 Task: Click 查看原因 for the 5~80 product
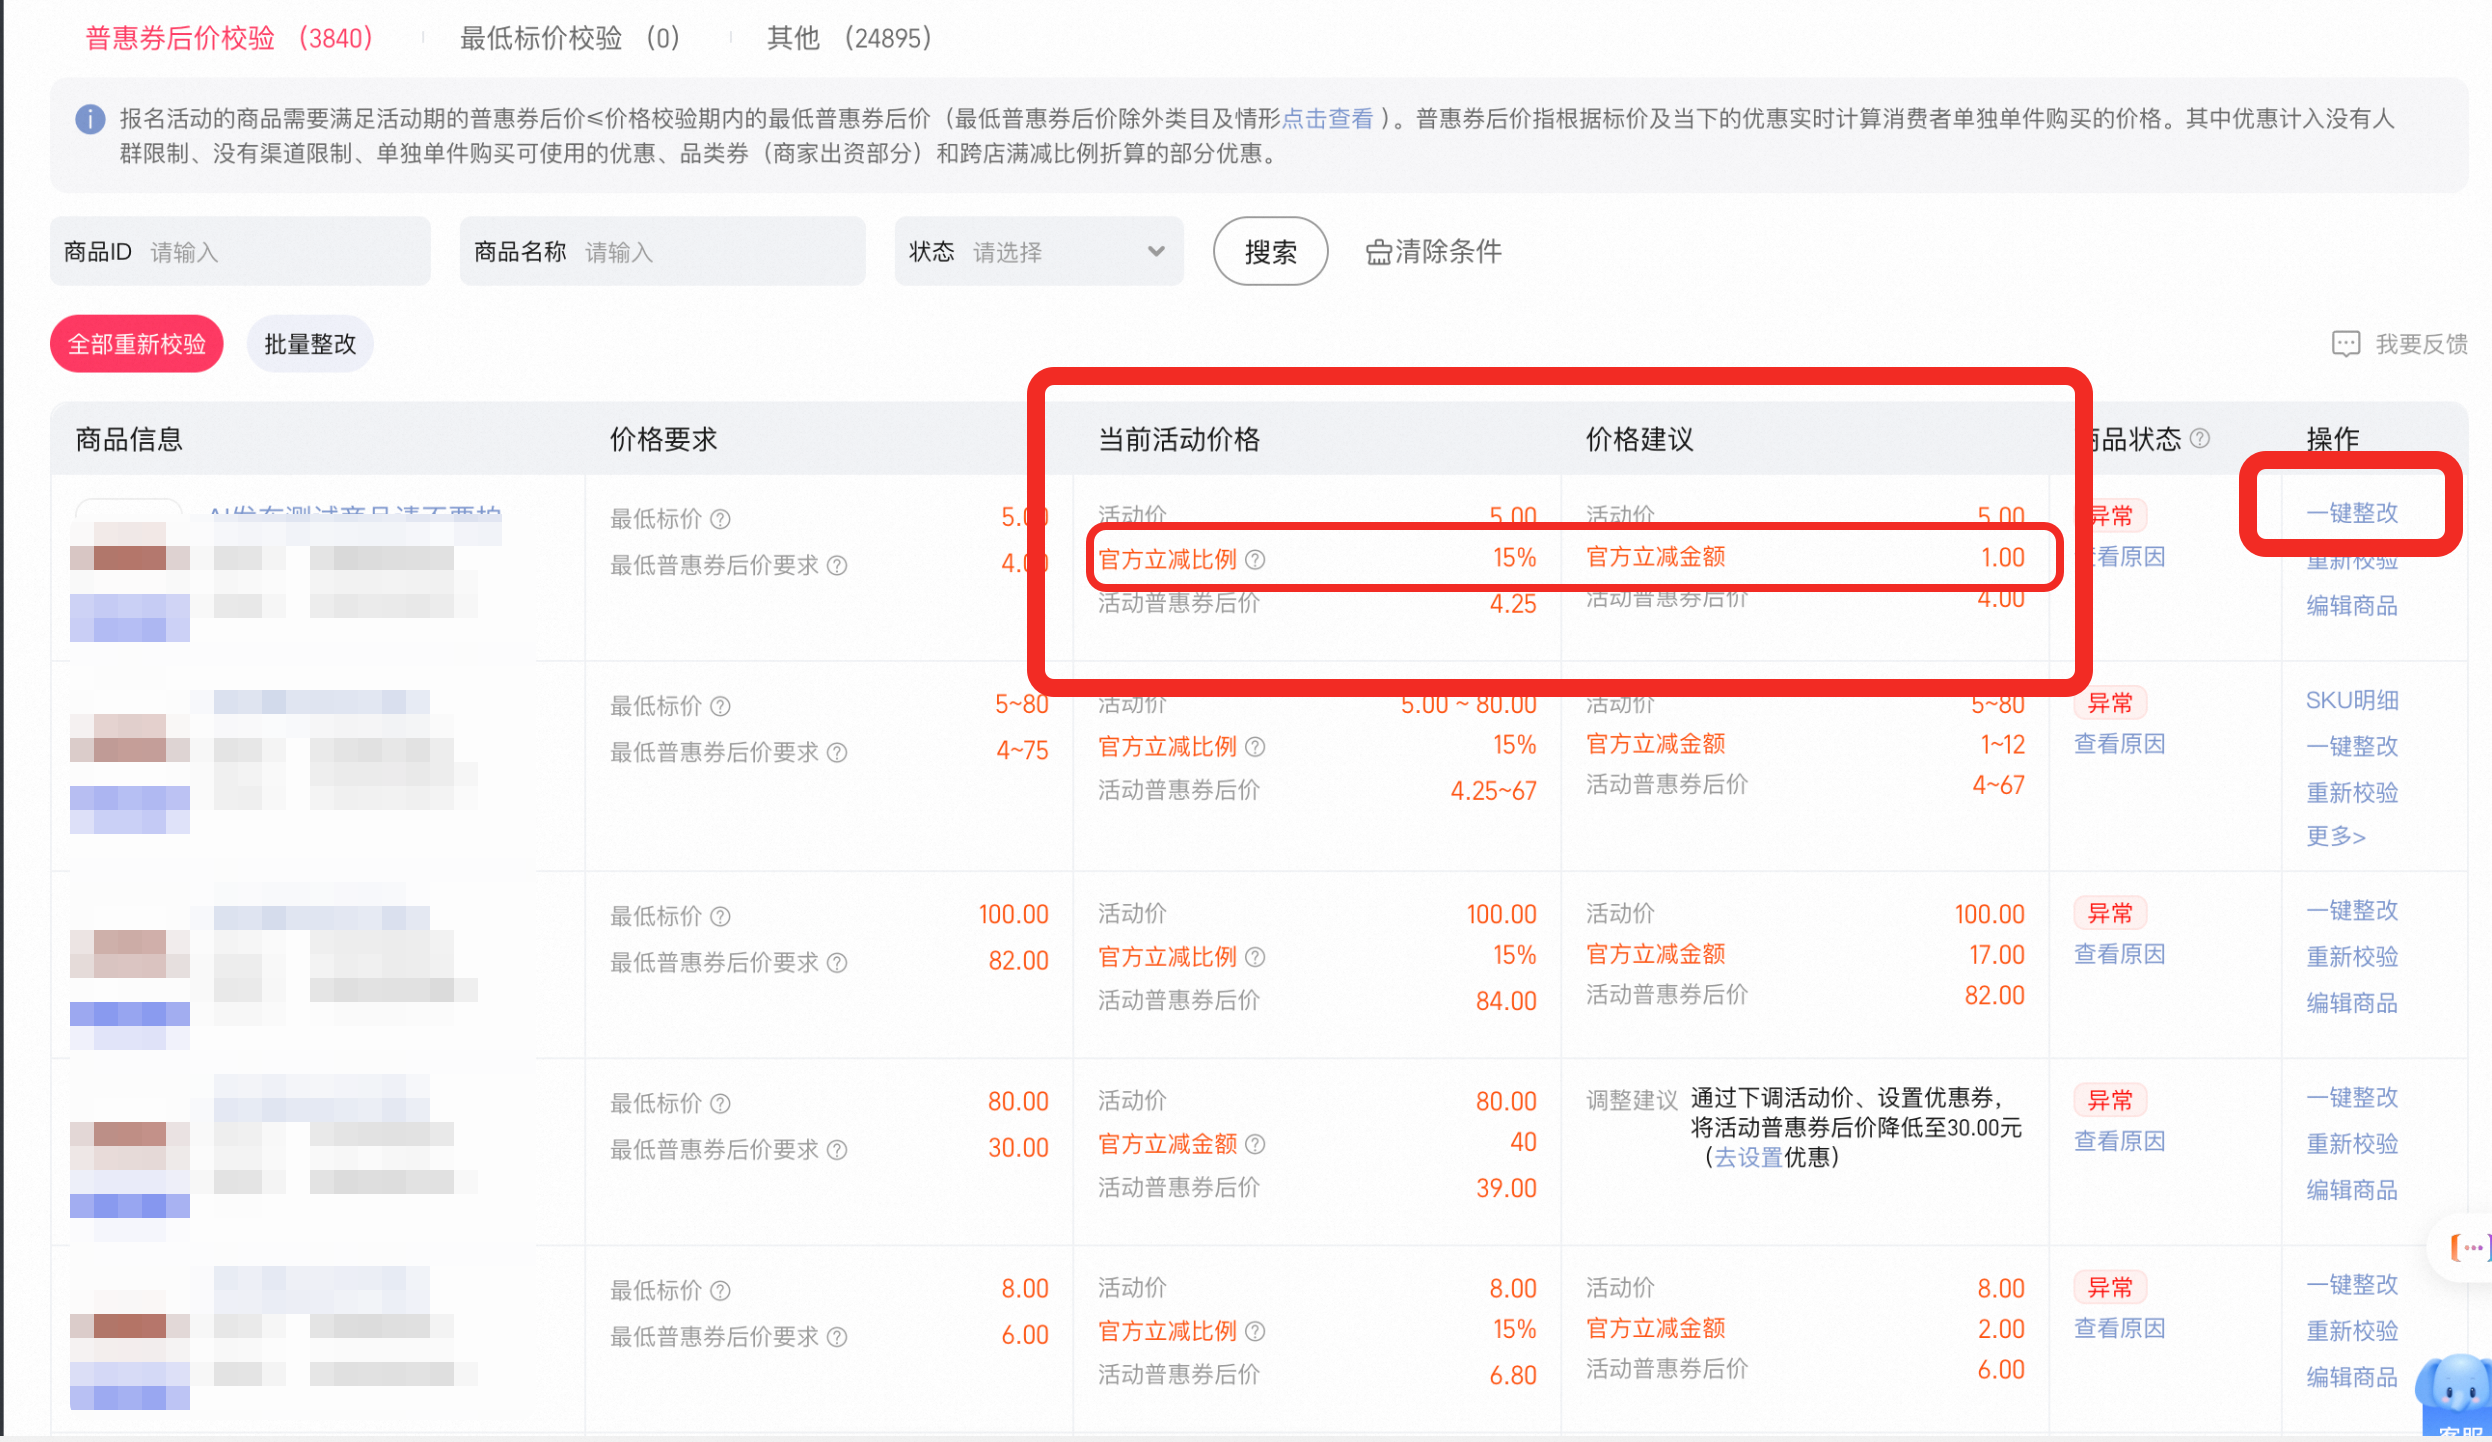click(x=2120, y=743)
